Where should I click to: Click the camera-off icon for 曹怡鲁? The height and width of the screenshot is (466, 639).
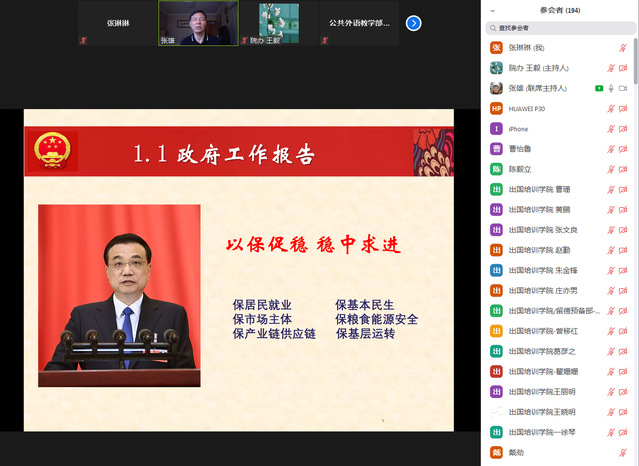click(623, 149)
